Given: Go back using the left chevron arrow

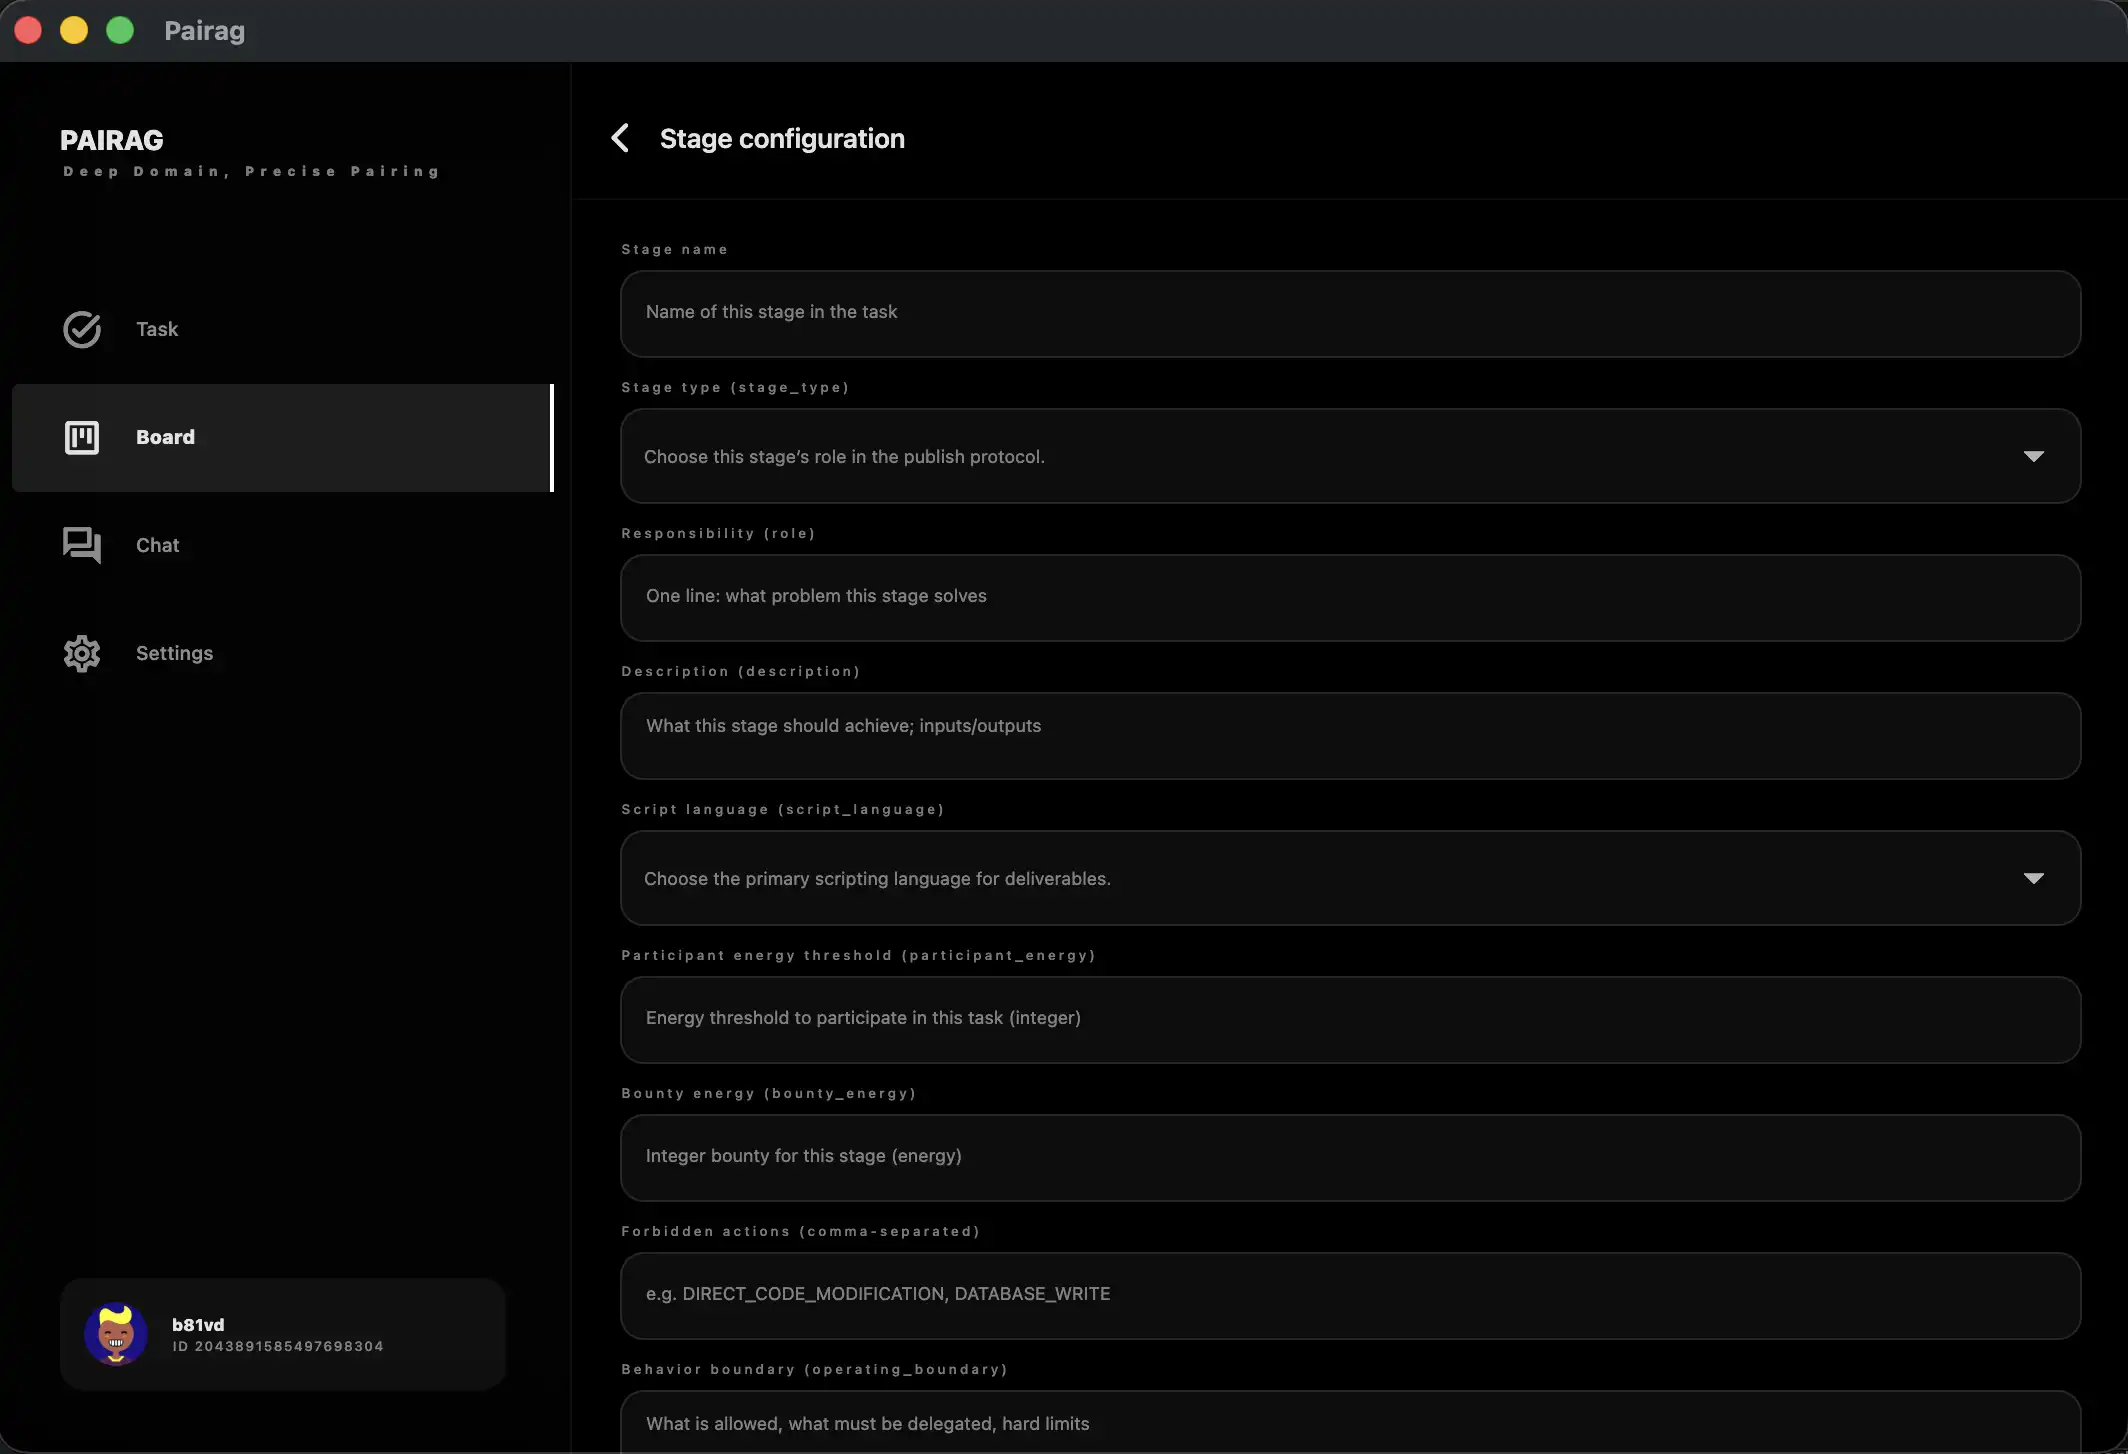Looking at the screenshot, I should [620, 138].
